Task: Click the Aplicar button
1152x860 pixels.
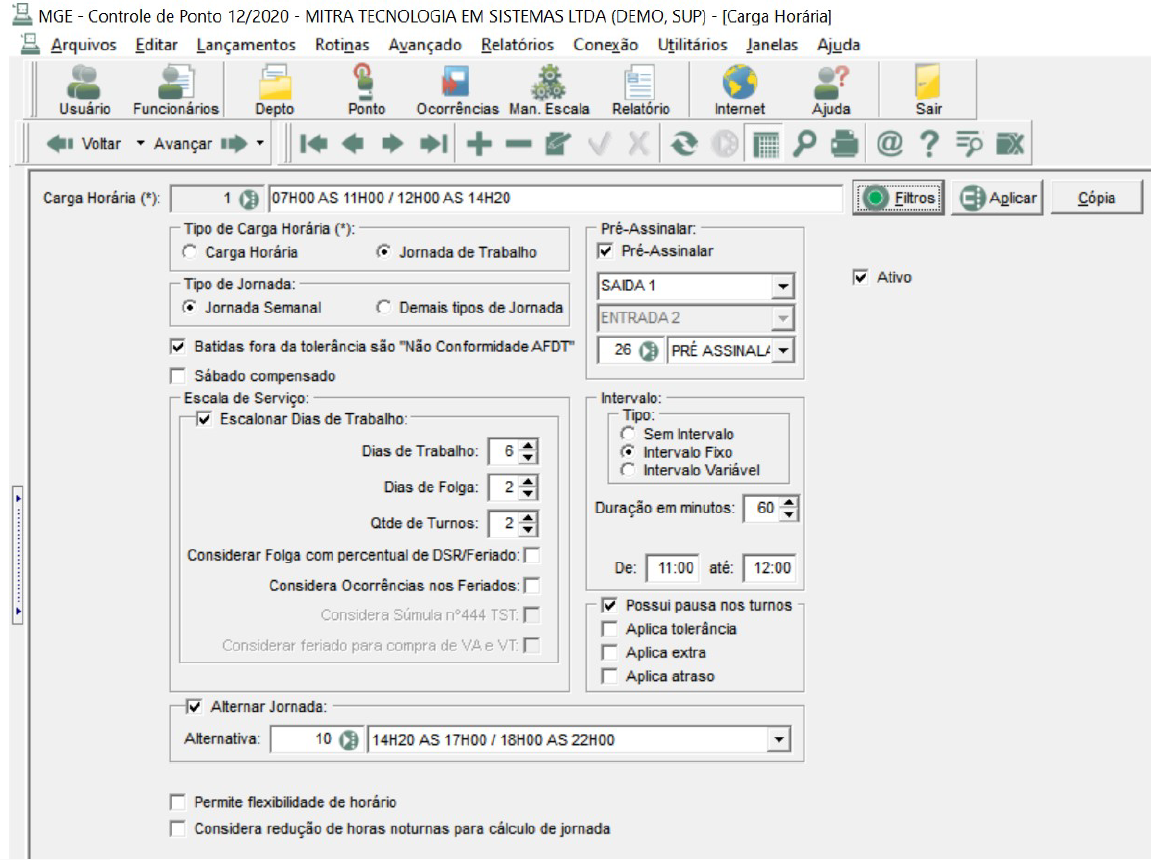Action: pyautogui.click(x=997, y=198)
